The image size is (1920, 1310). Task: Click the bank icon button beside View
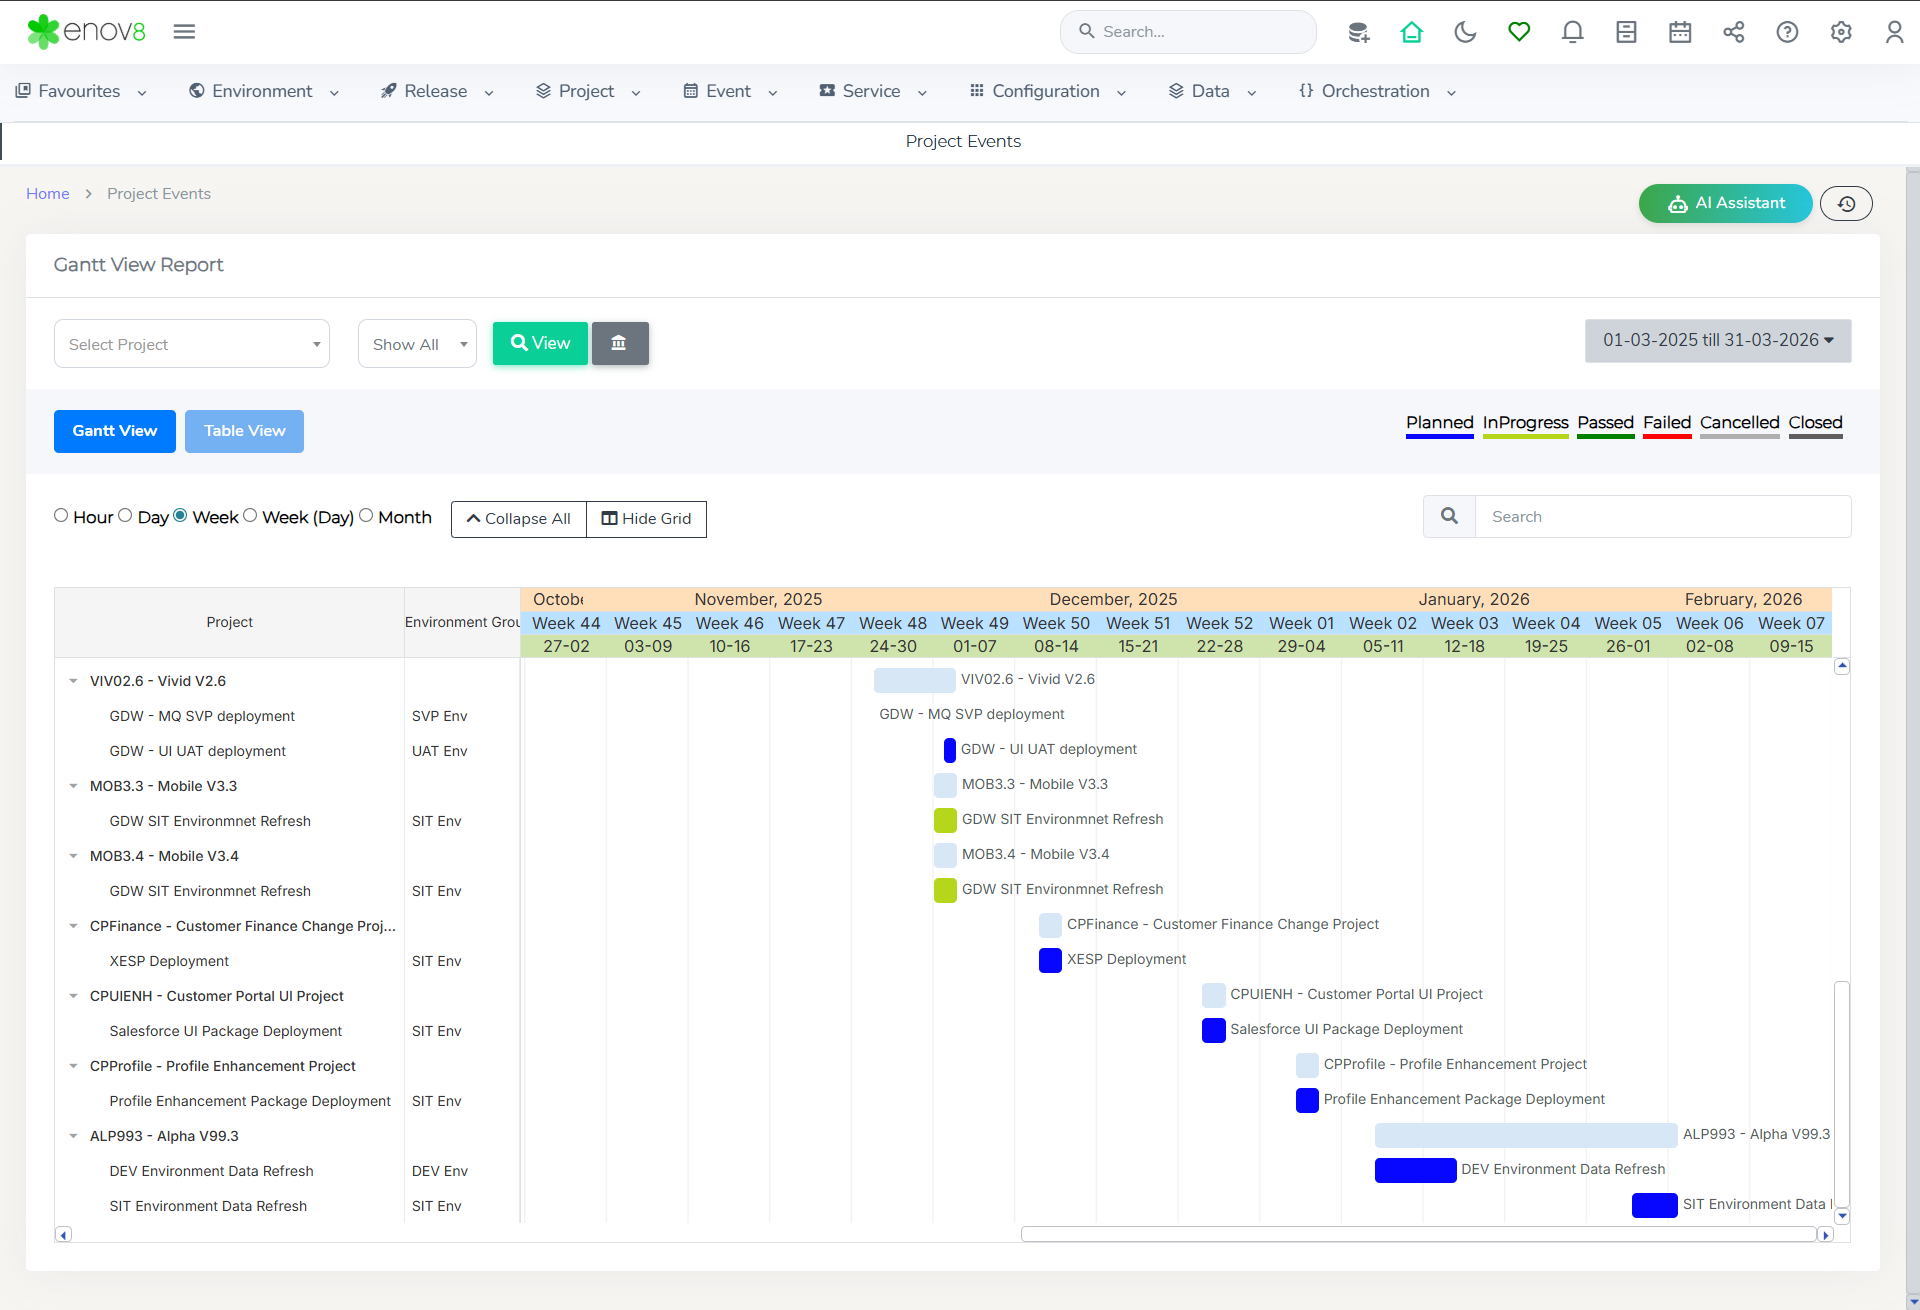619,343
